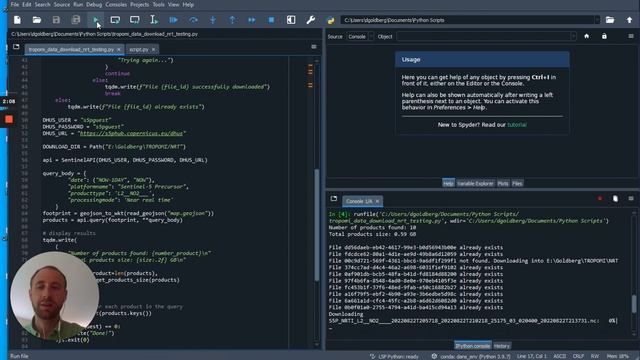Screen dimensions: 640x360
Task: Maximize current pane toolbar icon
Action: coord(291,20)
